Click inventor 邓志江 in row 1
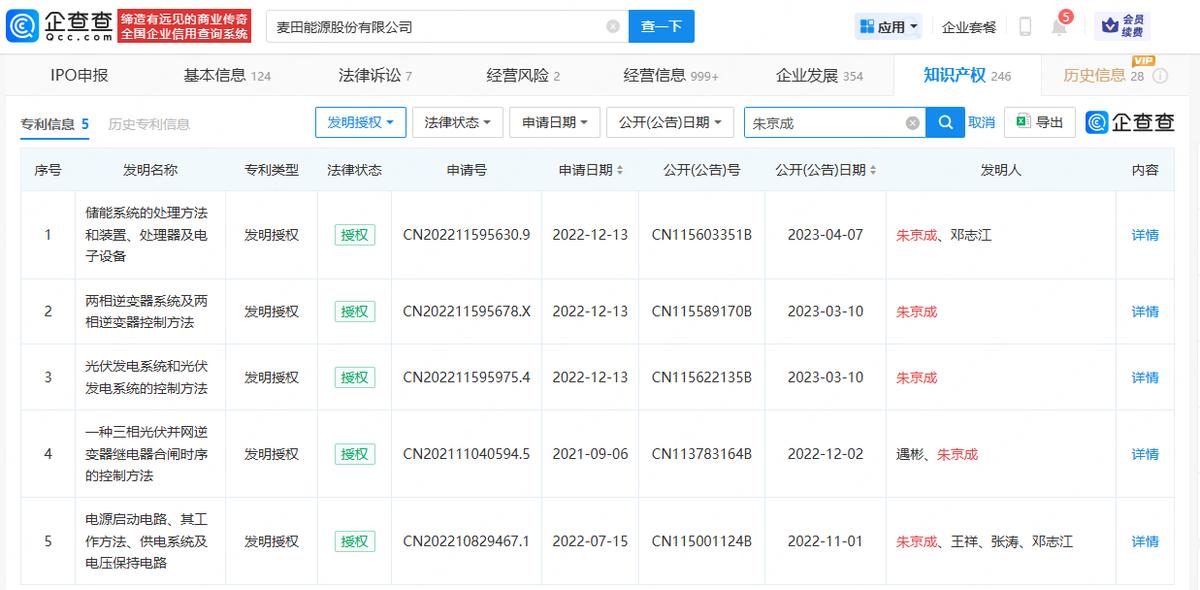Viewport: 1200px width, 590px height. pos(971,235)
